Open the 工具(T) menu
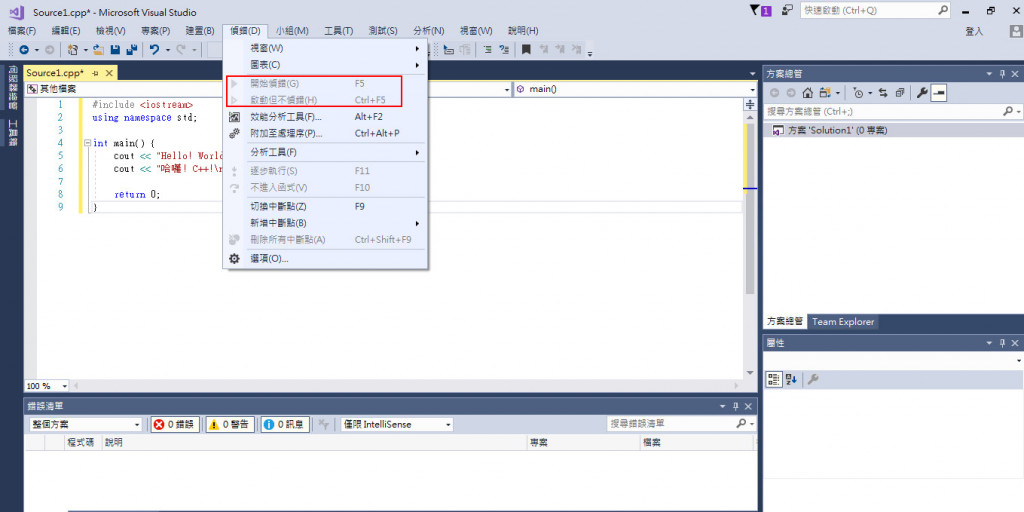This screenshot has width=1024, height=512. pyautogui.click(x=338, y=31)
